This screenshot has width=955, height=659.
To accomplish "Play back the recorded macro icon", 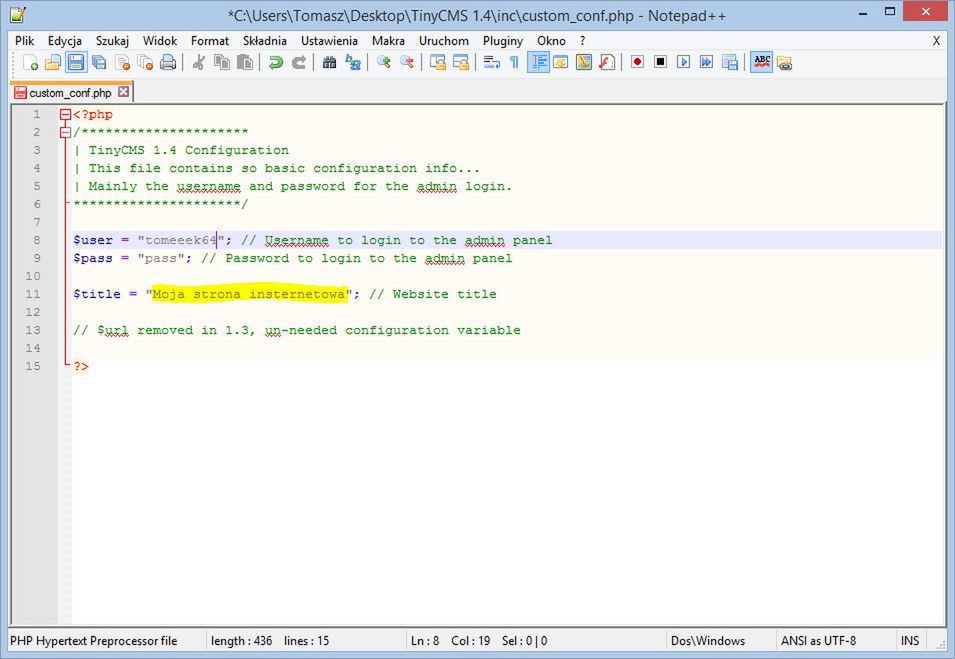I will [683, 62].
